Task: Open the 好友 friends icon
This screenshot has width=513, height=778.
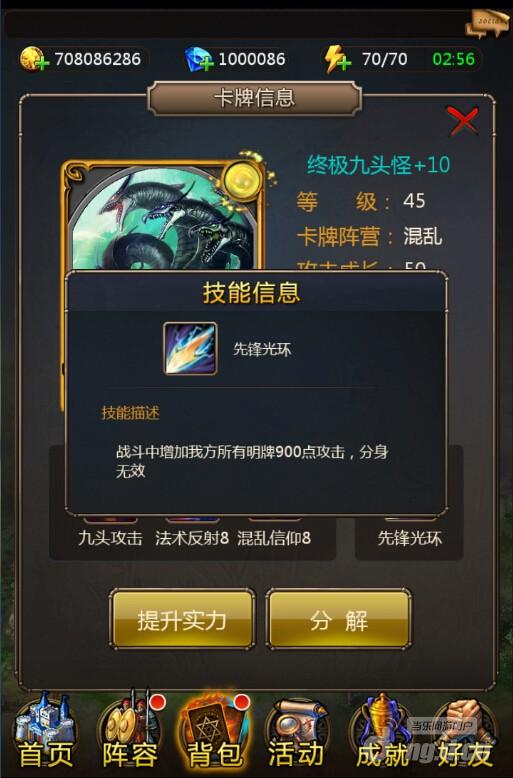Action: pyautogui.click(x=464, y=729)
